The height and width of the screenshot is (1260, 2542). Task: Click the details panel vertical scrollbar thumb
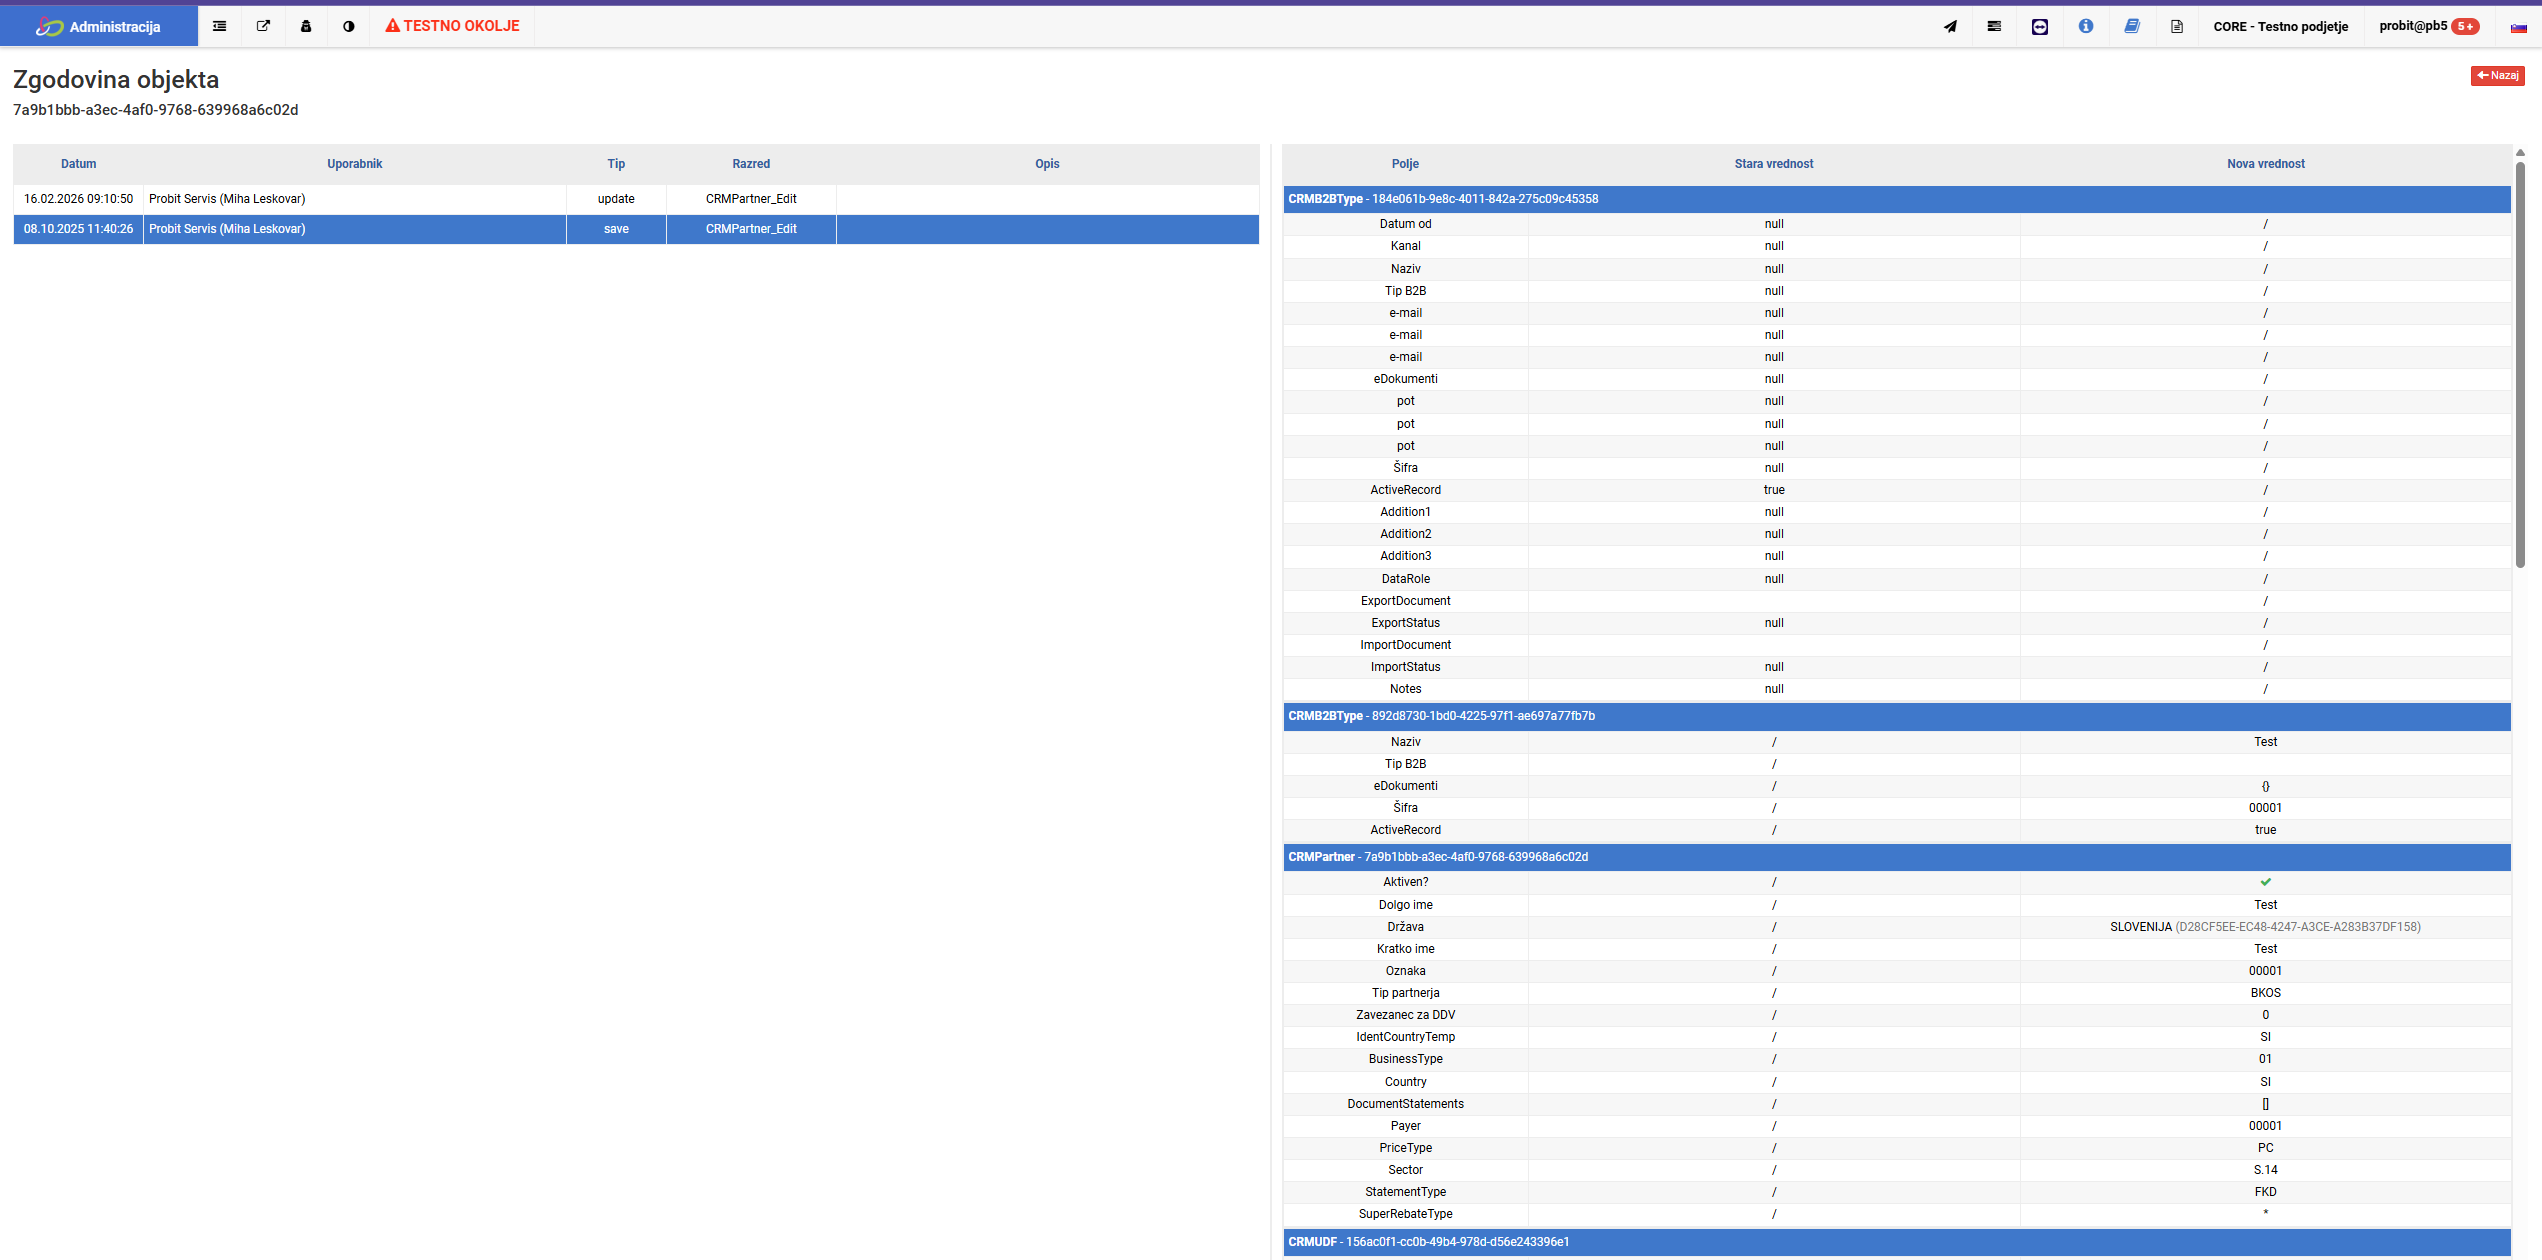[2521, 363]
